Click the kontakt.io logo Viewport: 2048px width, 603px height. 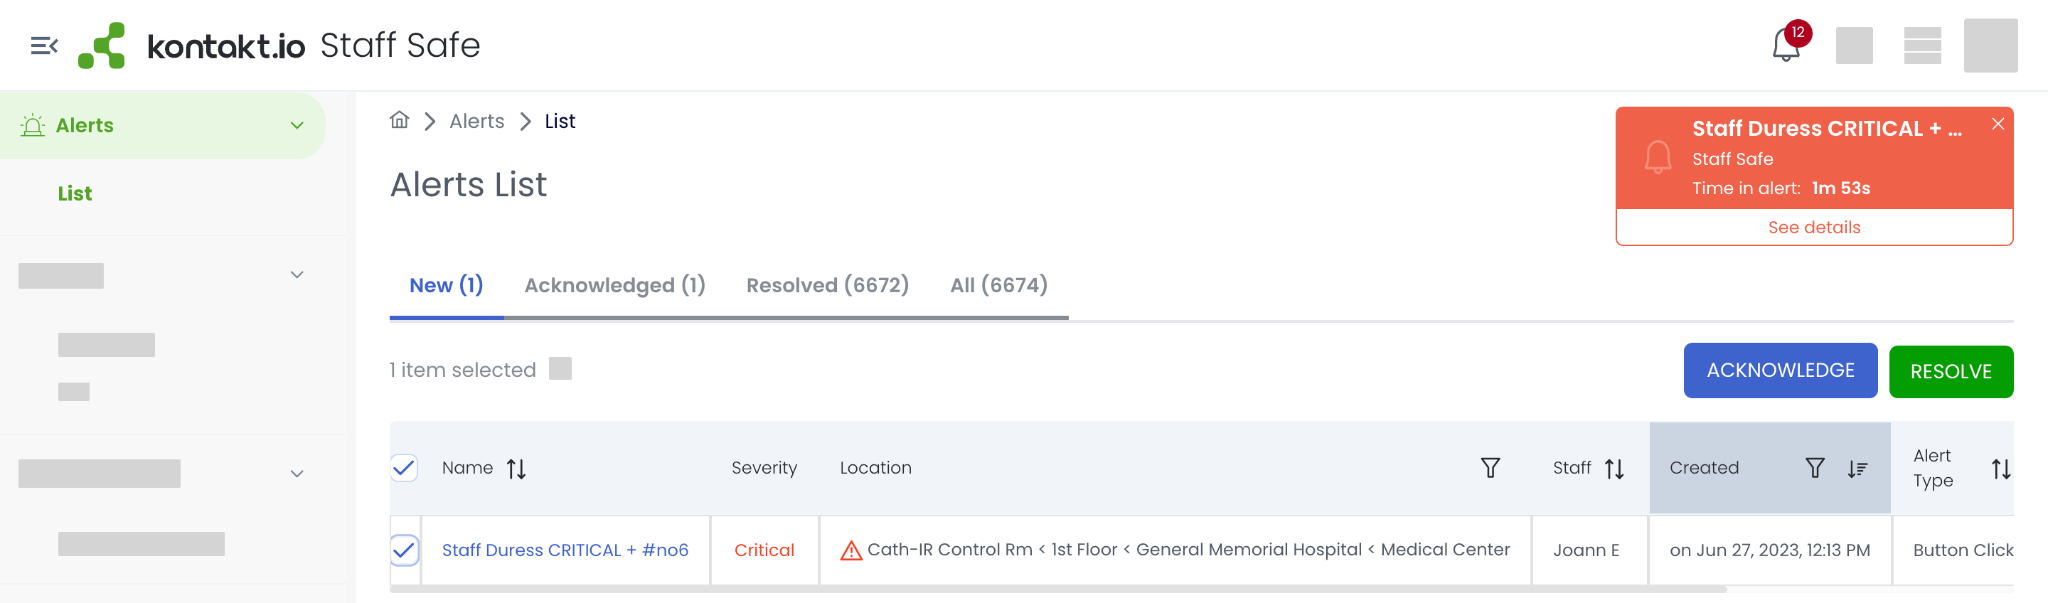click(192, 46)
